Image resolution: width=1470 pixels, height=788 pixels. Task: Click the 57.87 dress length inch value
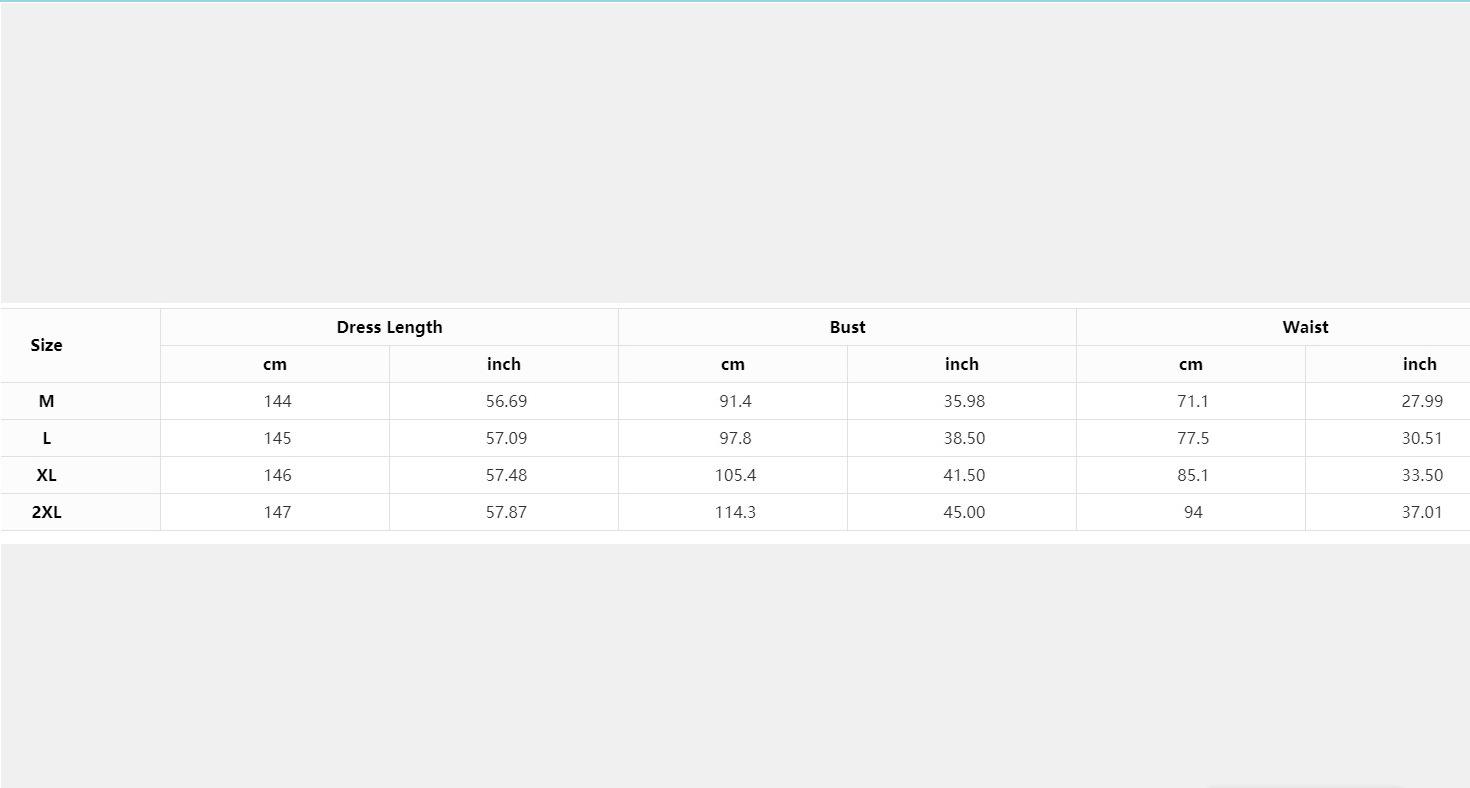[x=506, y=512]
